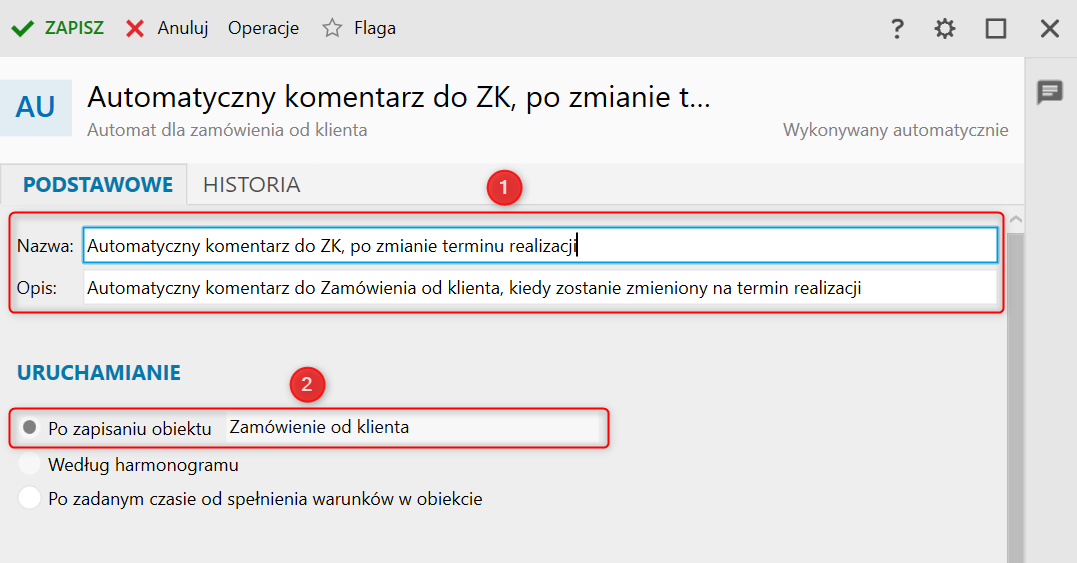Open settings with the gear icon

[x=945, y=29]
